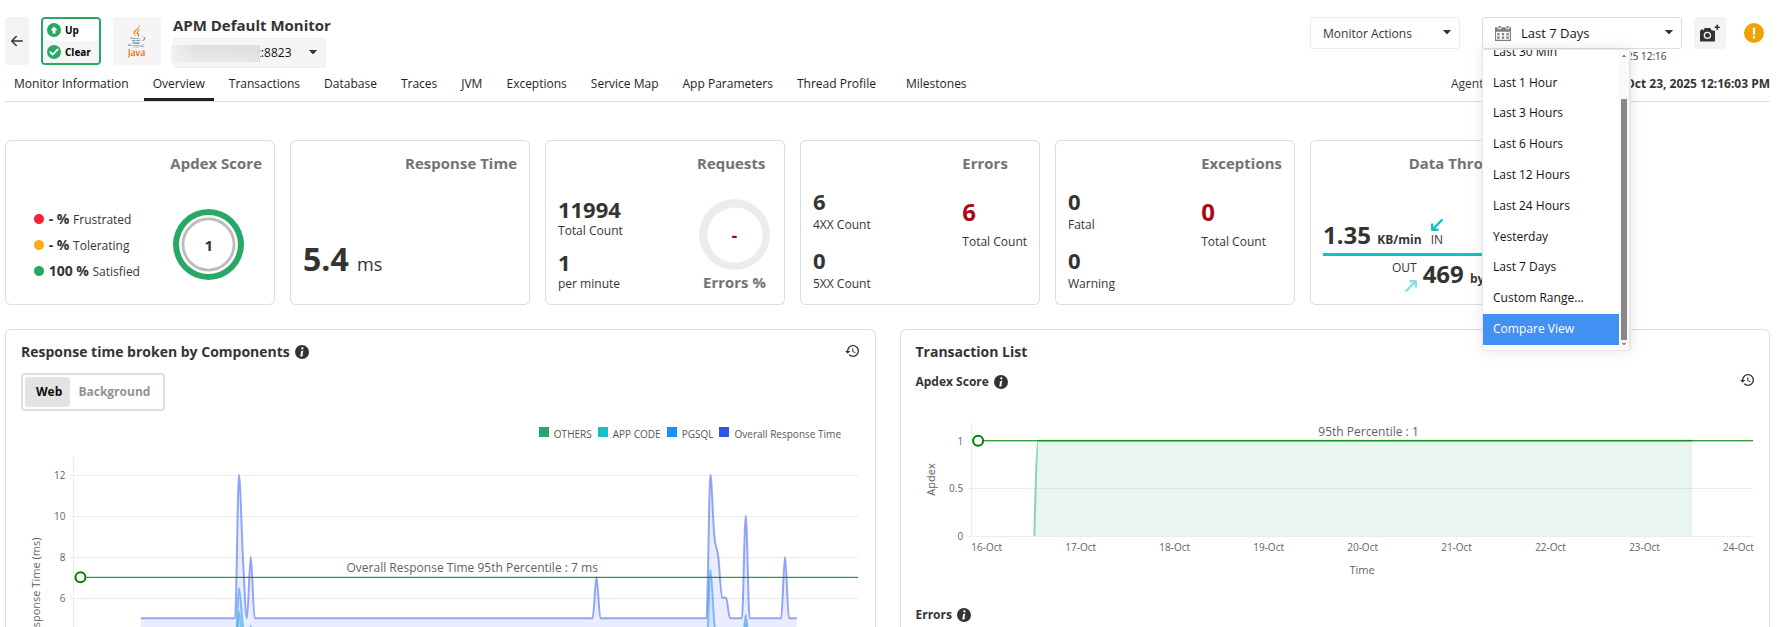Select the Web toggle button
This screenshot has width=1779, height=627.
(x=48, y=392)
